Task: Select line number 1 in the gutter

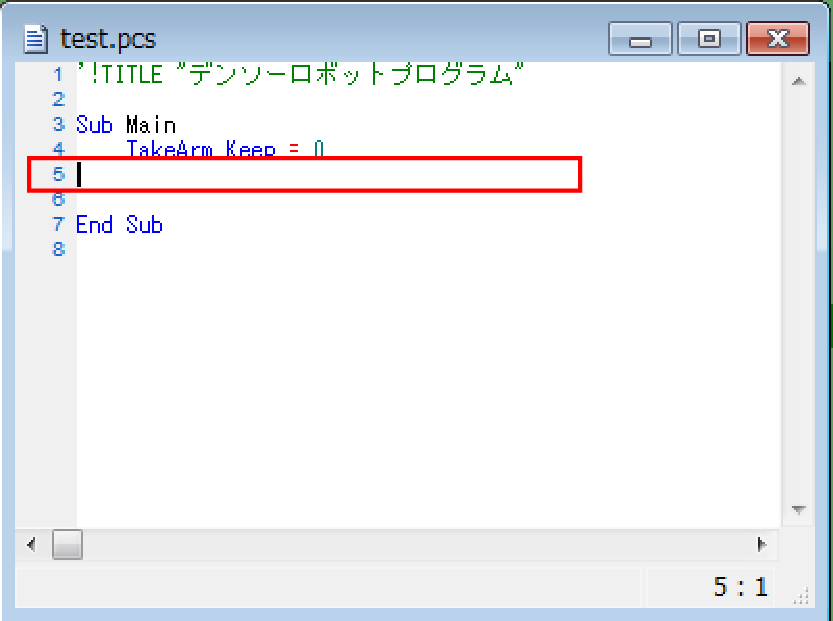Action: click(58, 75)
